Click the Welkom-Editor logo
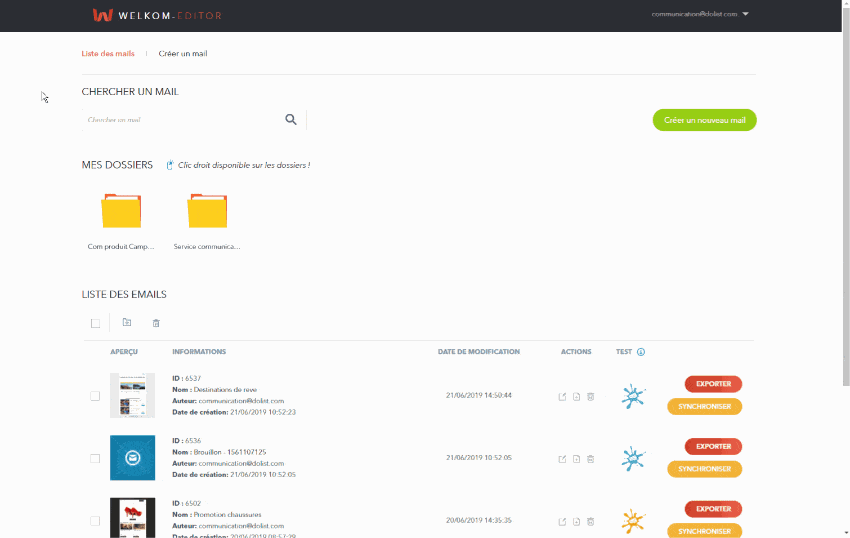 157,15
